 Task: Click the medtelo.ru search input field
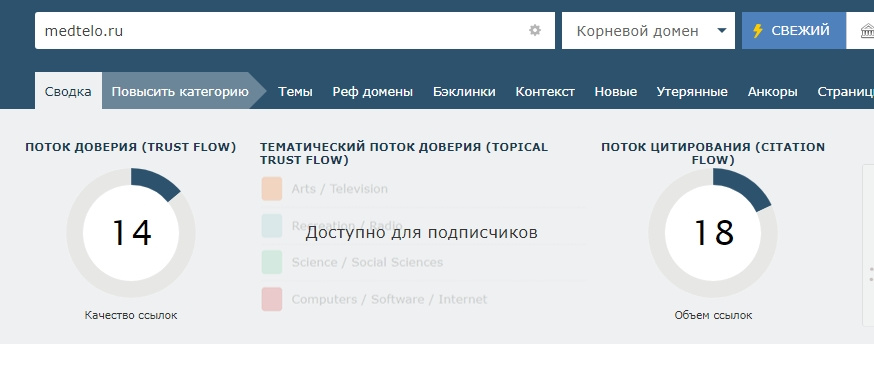[x=295, y=31]
